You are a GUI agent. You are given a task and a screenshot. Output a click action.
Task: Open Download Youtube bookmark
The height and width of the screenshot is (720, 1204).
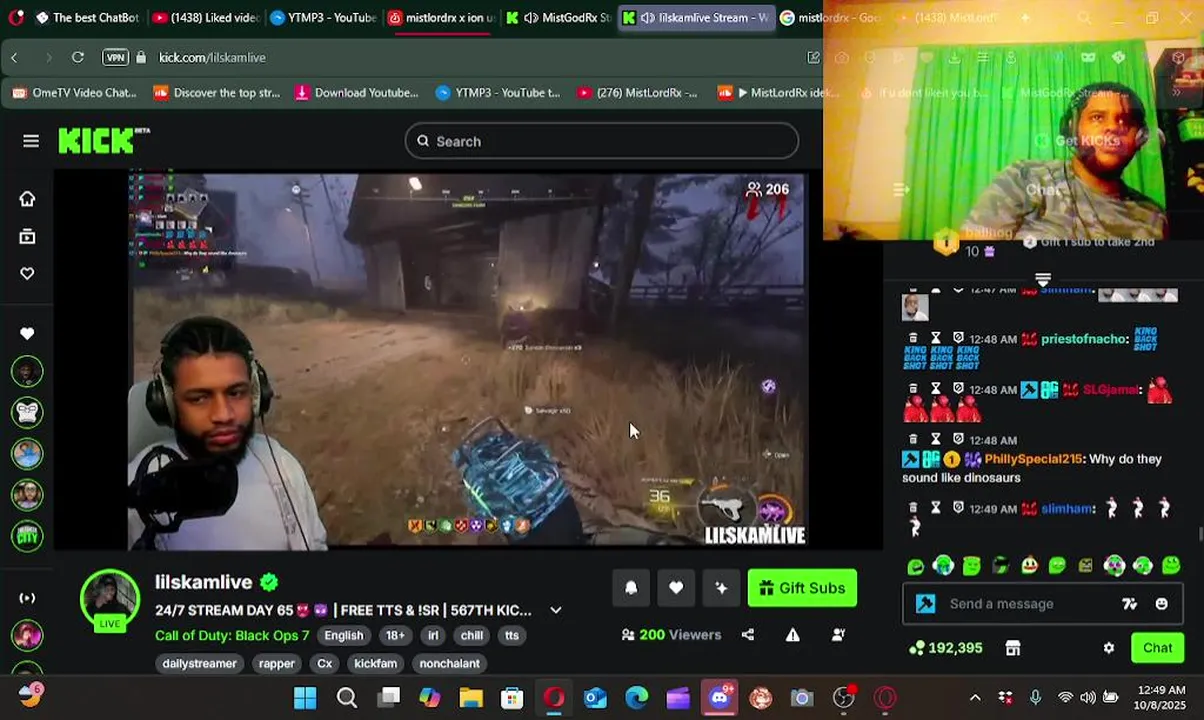357,93
